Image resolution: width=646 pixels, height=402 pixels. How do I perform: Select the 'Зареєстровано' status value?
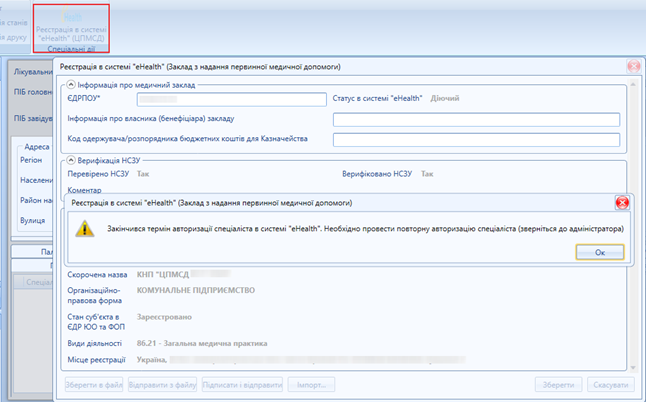coord(164,317)
